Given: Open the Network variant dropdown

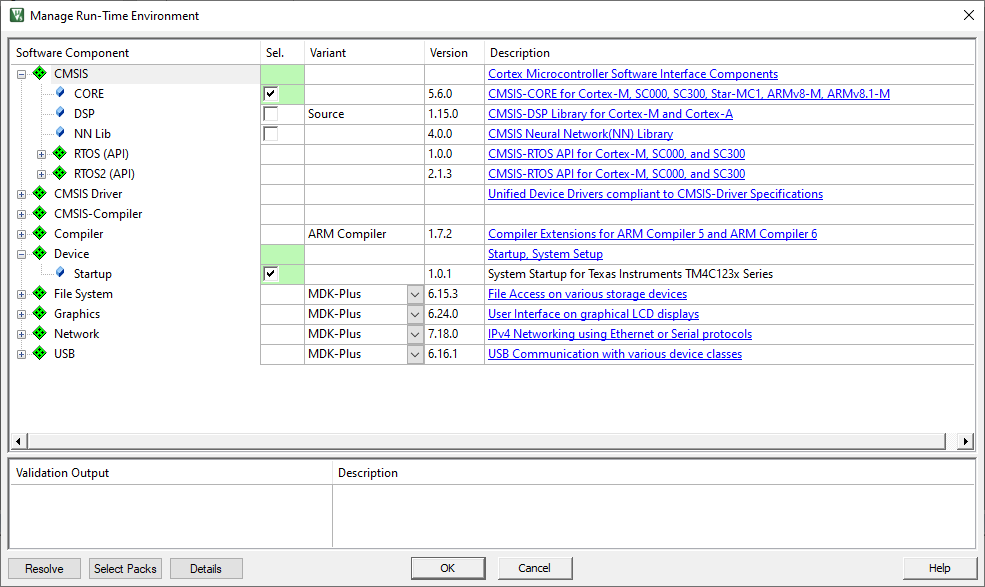Looking at the screenshot, I should point(416,334).
